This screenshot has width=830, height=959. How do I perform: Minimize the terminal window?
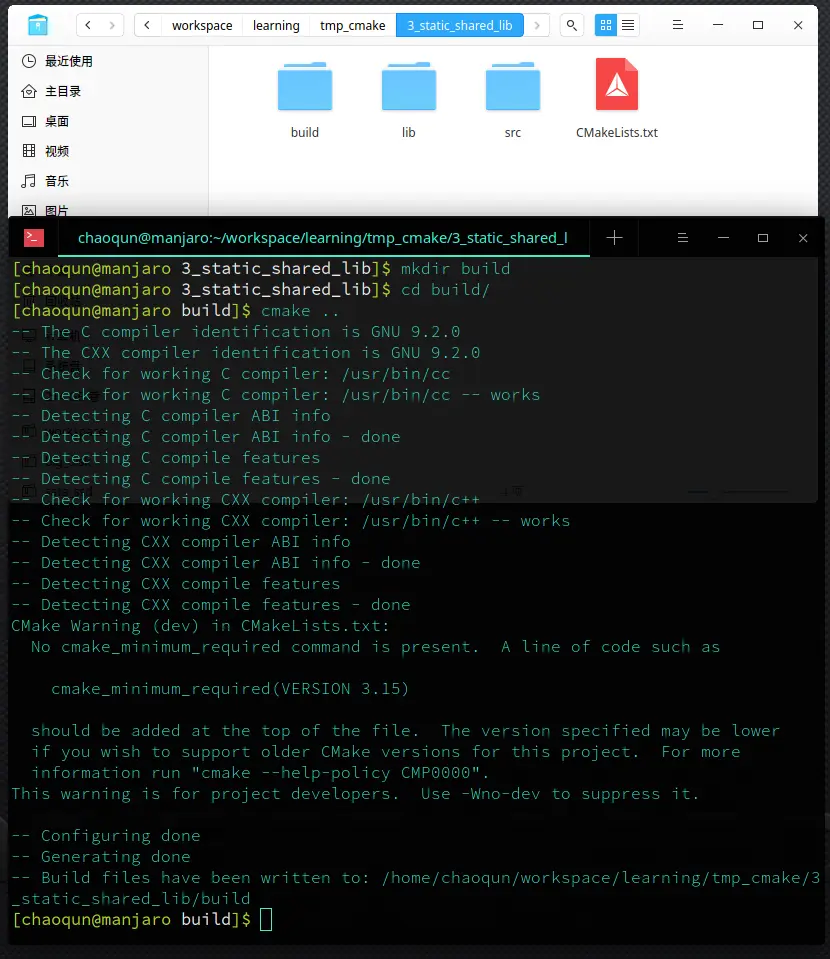(x=723, y=238)
